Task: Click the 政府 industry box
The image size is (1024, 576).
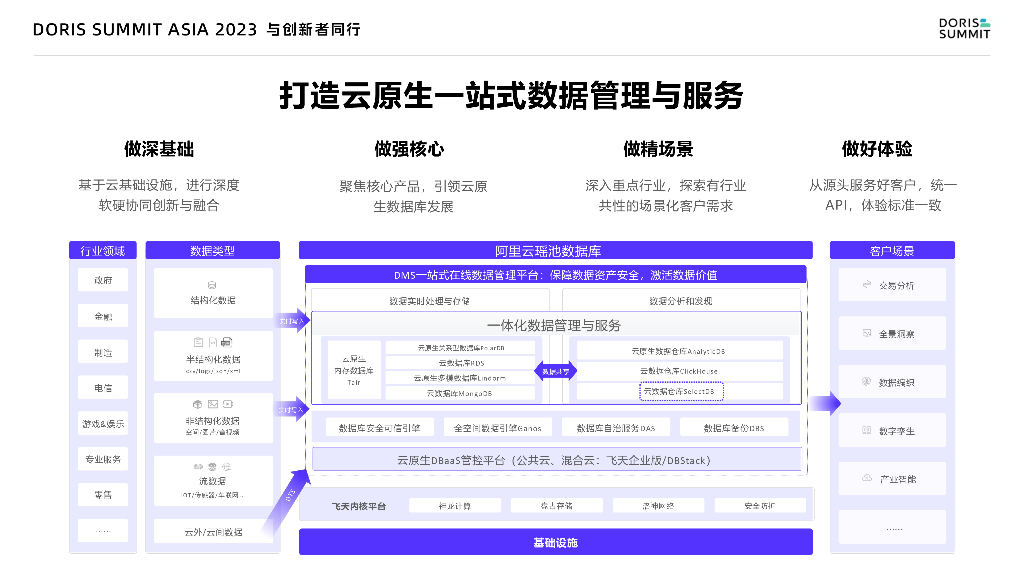Action: (103, 280)
